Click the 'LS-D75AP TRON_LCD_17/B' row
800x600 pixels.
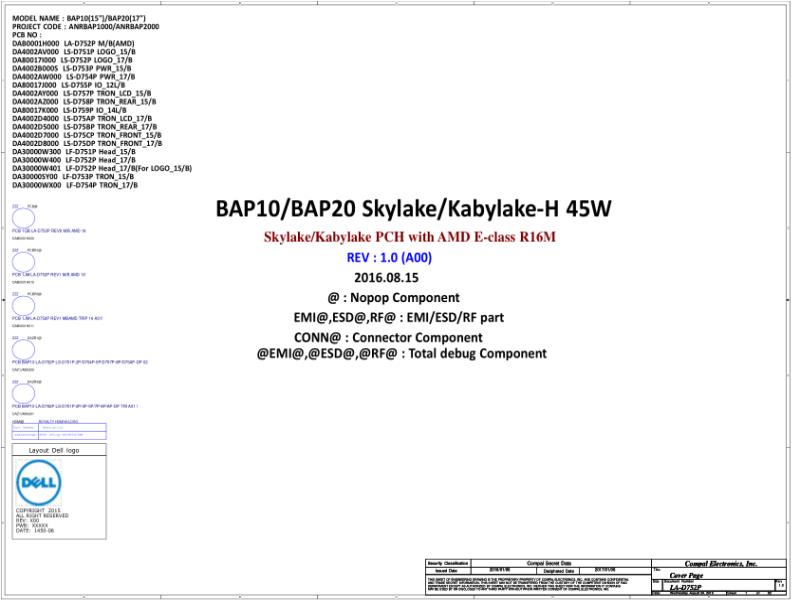click(x=82, y=118)
